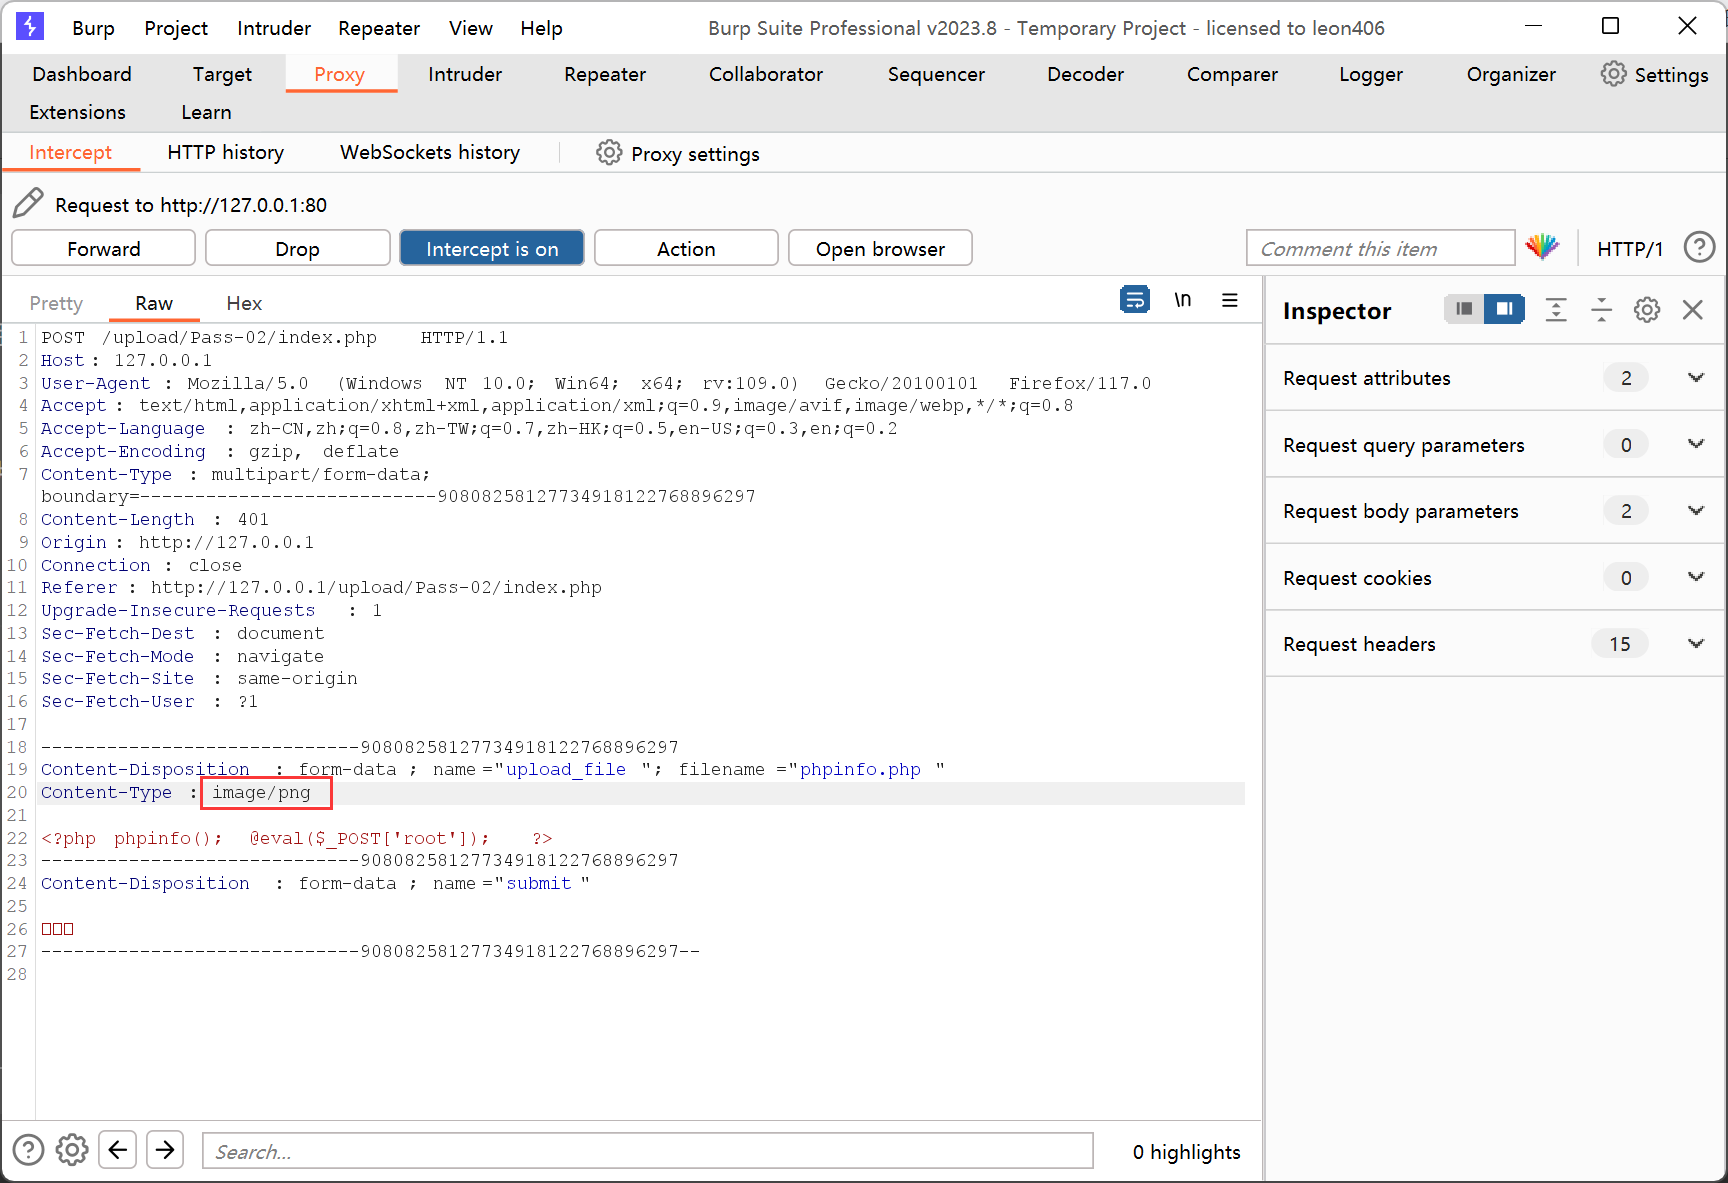Close the Inspector panel
1728x1183 pixels.
[x=1693, y=310]
